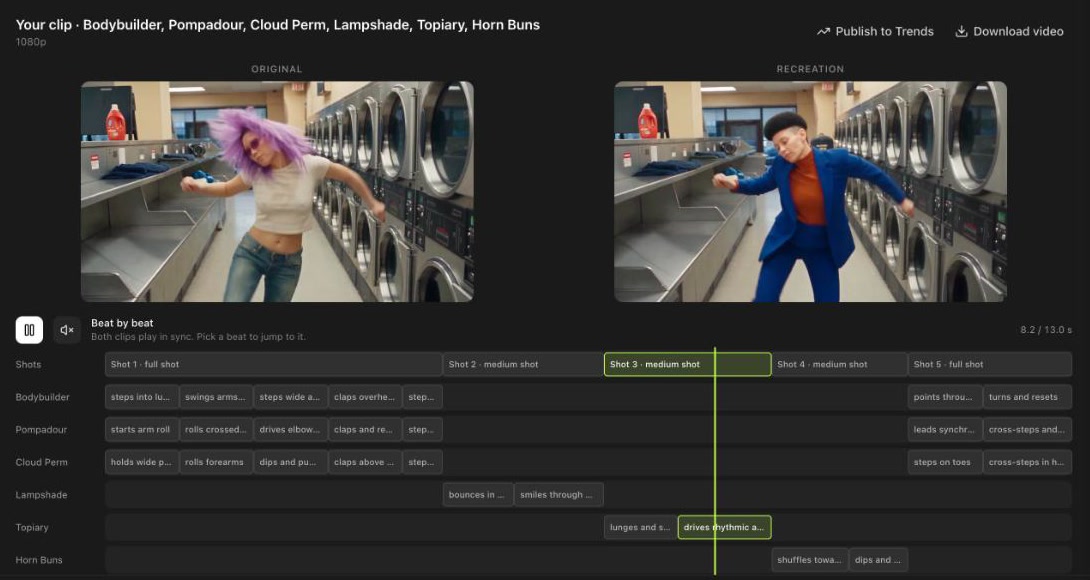
Task: Select Lampshade beat 'smiles through ...'
Action: pos(559,495)
